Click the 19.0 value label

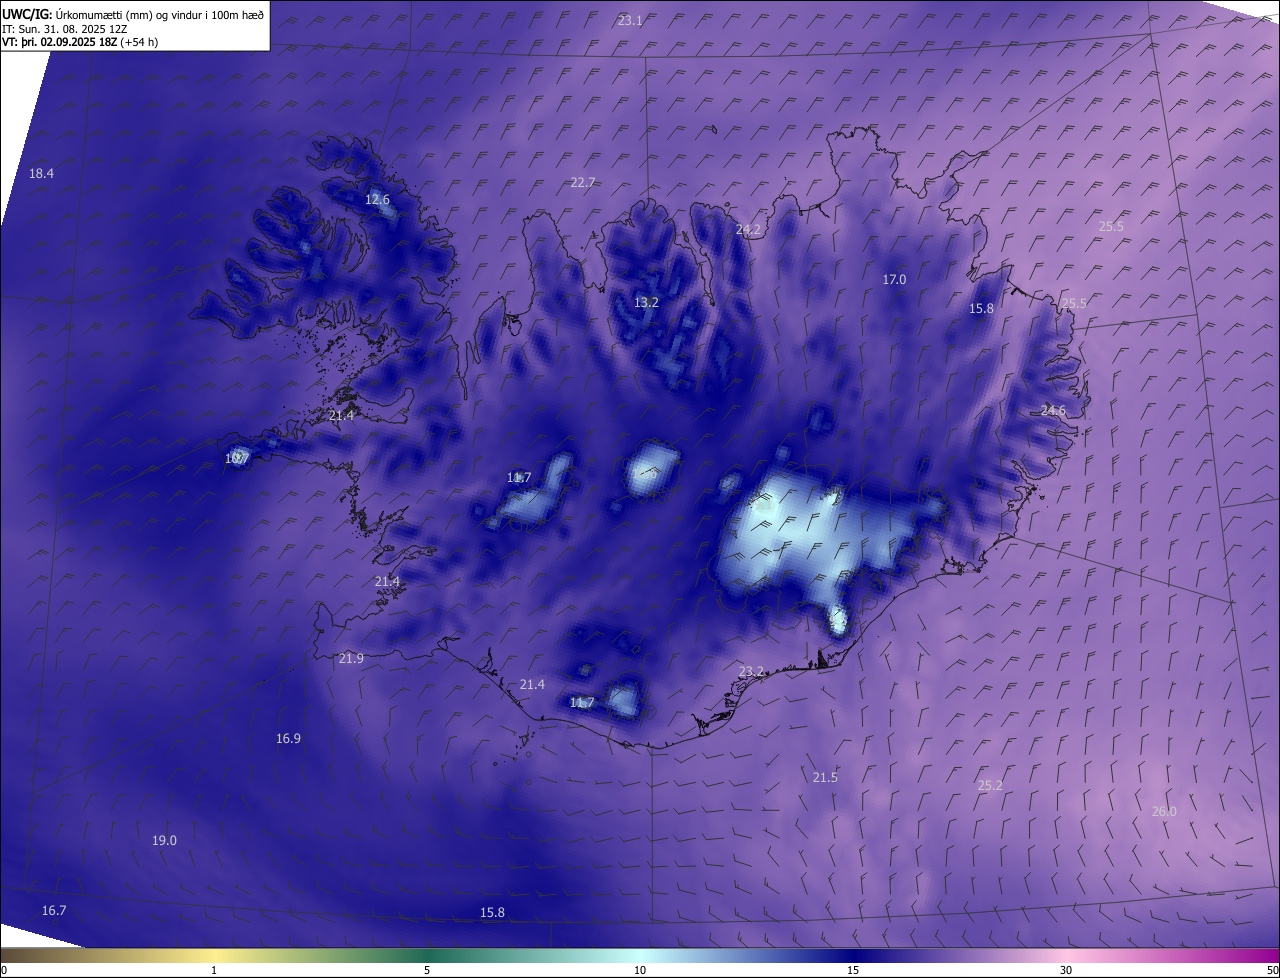tap(164, 840)
